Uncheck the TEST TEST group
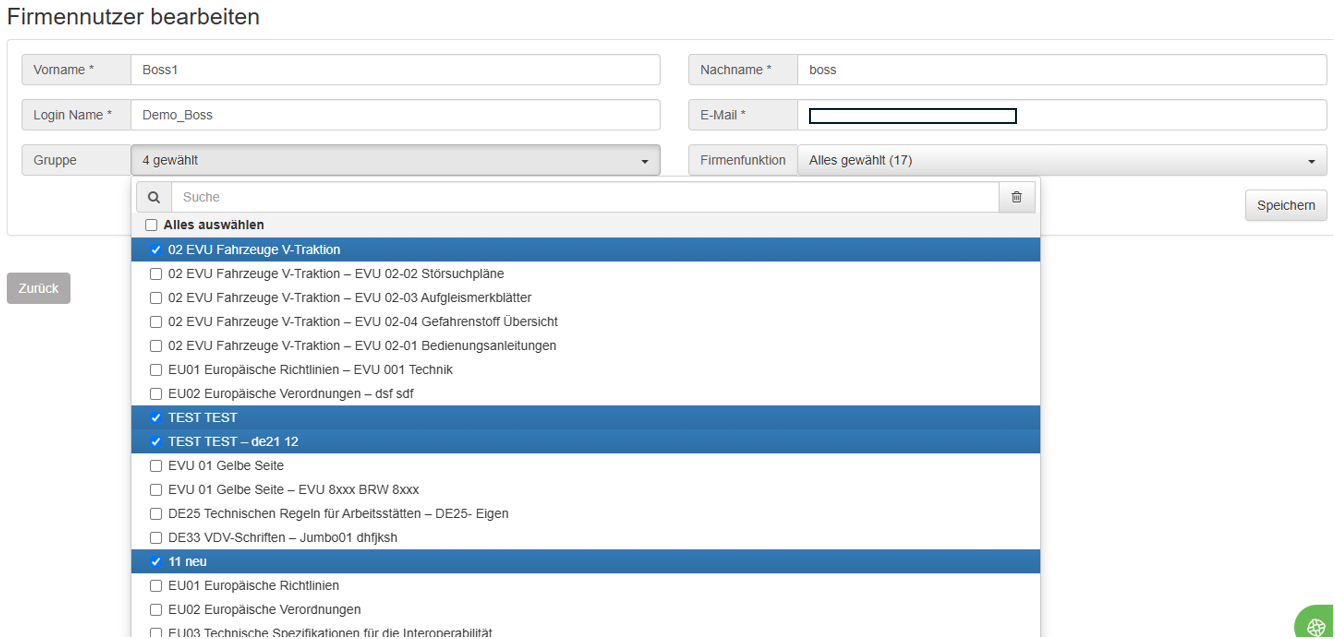Screen dimensions: 1335x639 (x=155, y=417)
